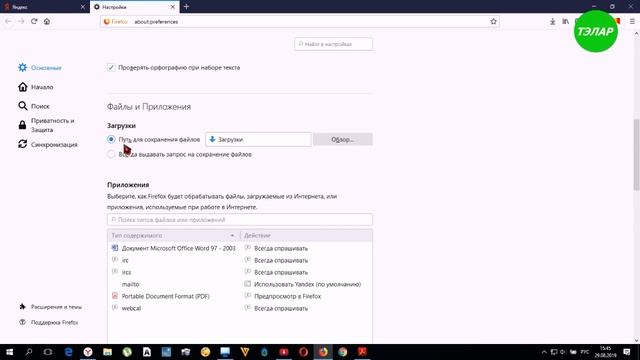Open action dropdown for the irc row
Image resolution: width=640 pixels, height=360 pixels.
[306, 260]
